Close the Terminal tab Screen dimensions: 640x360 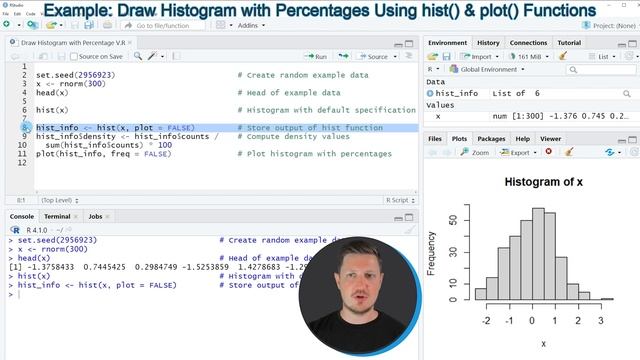pyautogui.click(x=76, y=217)
